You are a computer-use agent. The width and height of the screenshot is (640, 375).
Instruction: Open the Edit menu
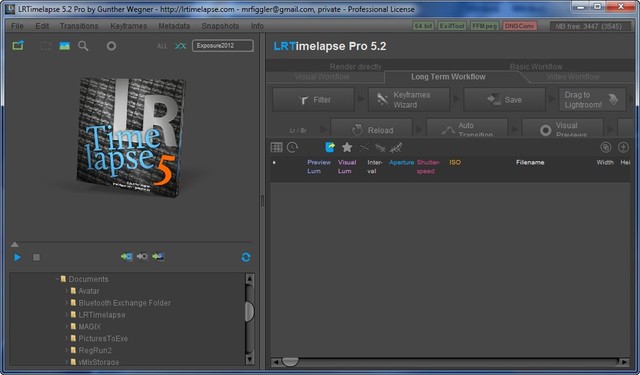(x=42, y=26)
